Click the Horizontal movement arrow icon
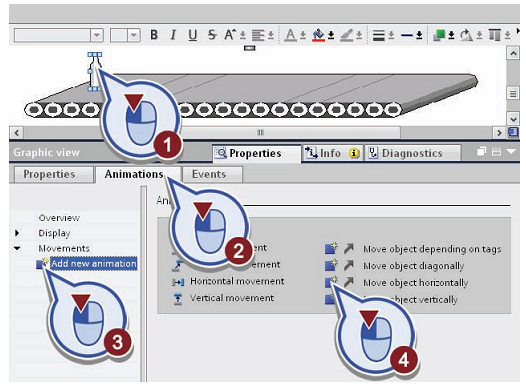The height and width of the screenshot is (388, 526). pyautogui.click(x=178, y=282)
